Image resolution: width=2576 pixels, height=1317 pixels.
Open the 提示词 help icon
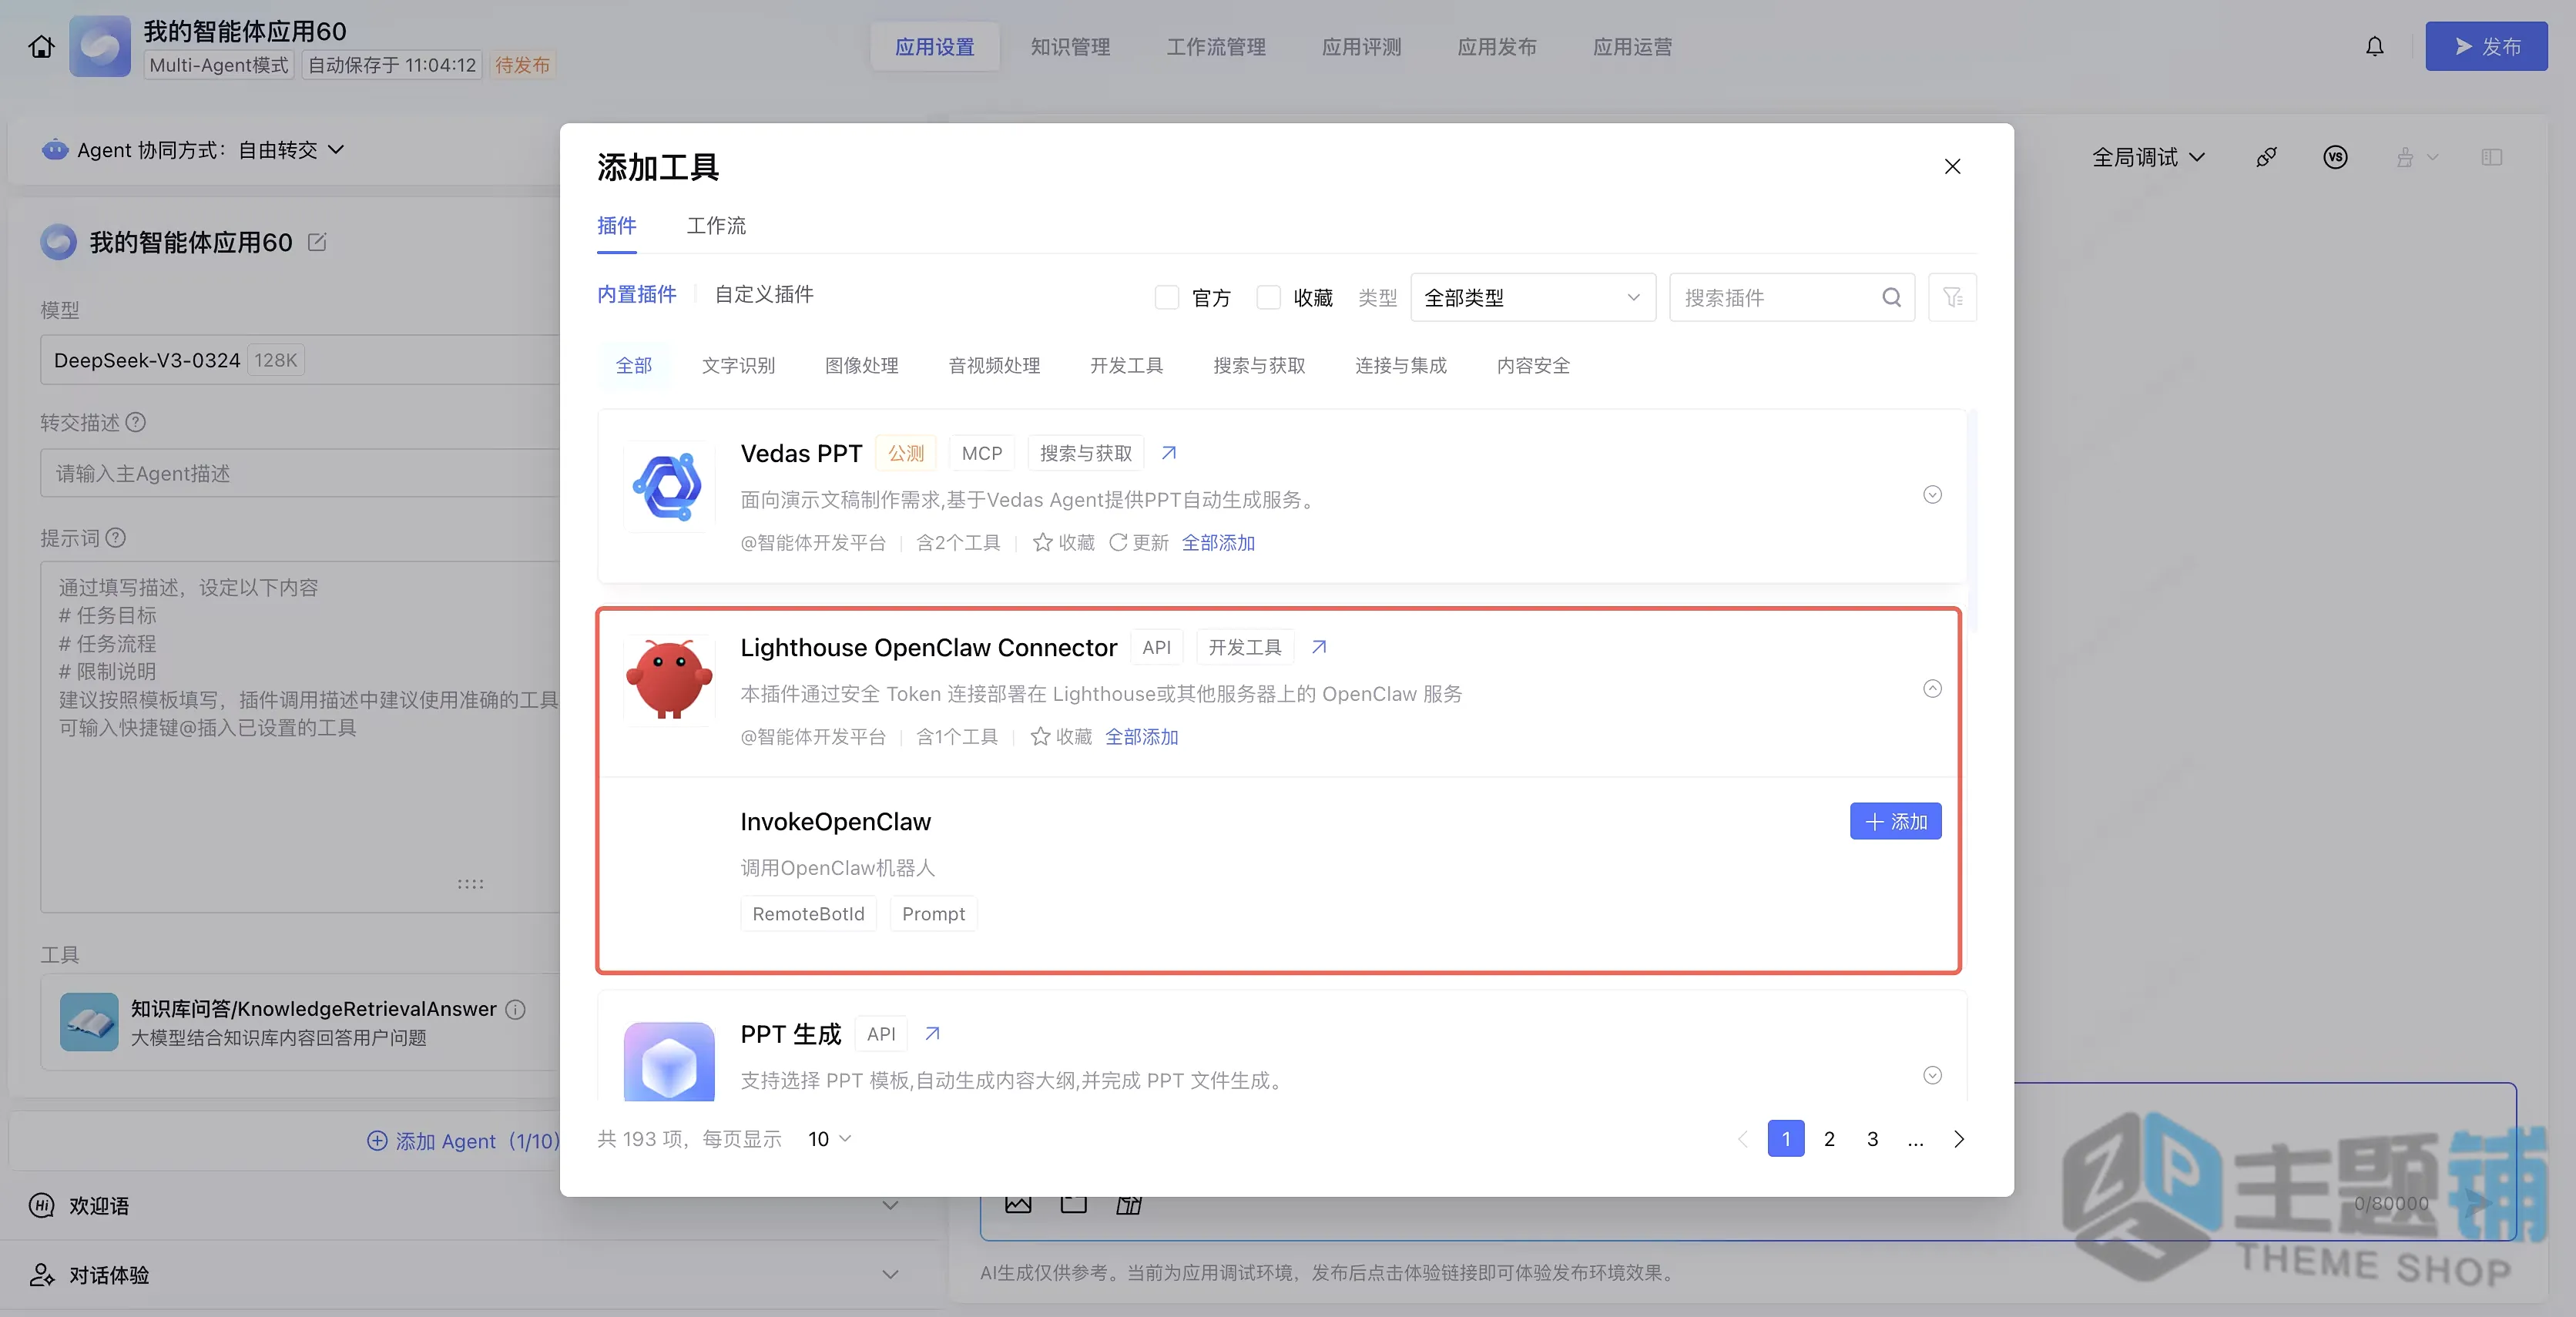click(116, 538)
